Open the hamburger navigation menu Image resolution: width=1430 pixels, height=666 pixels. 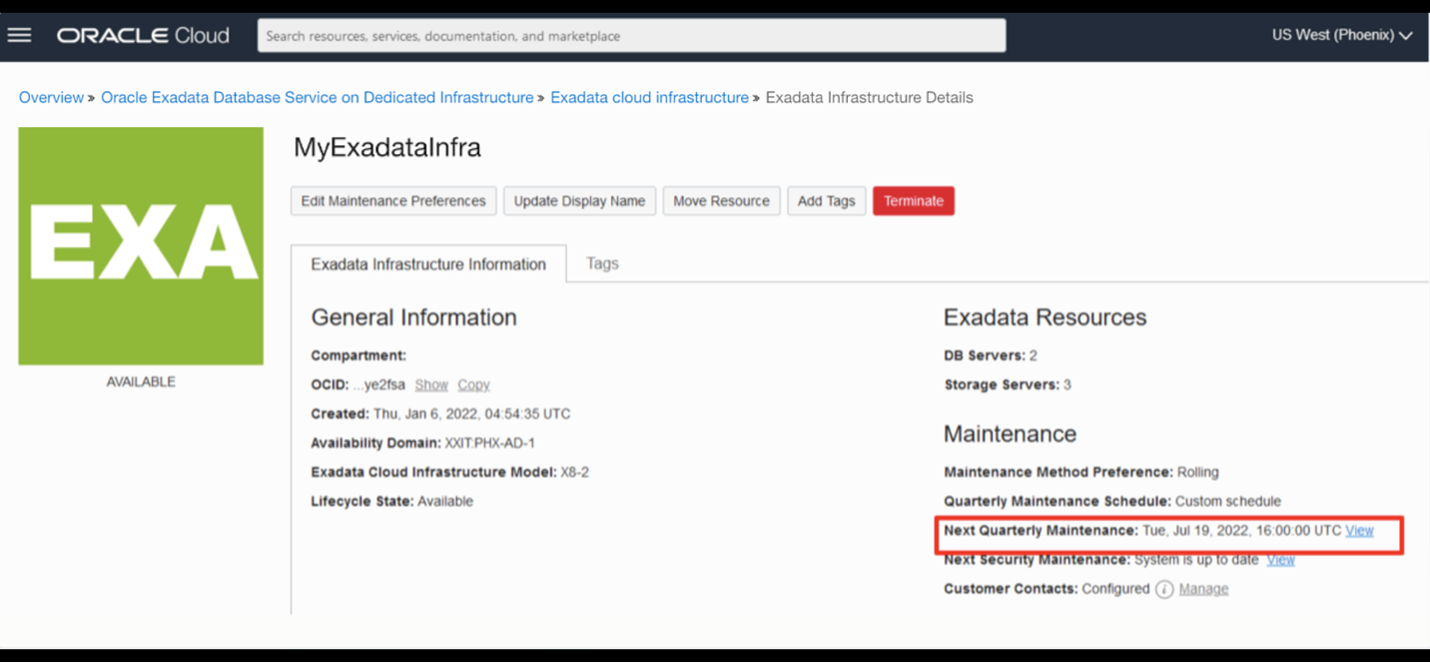20,35
